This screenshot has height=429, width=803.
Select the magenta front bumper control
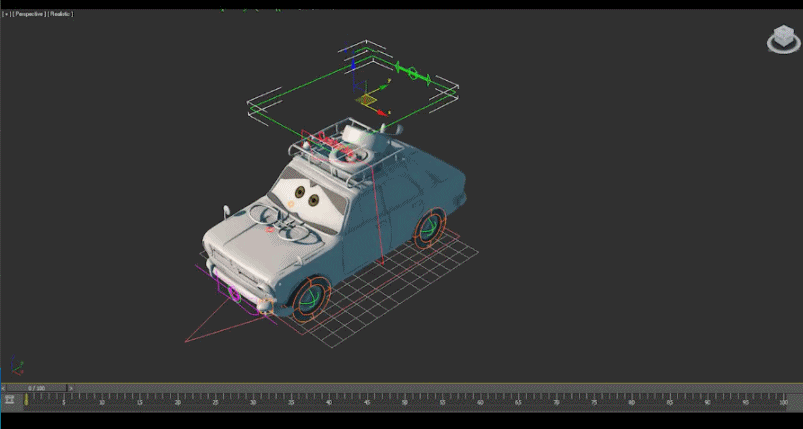(235, 293)
